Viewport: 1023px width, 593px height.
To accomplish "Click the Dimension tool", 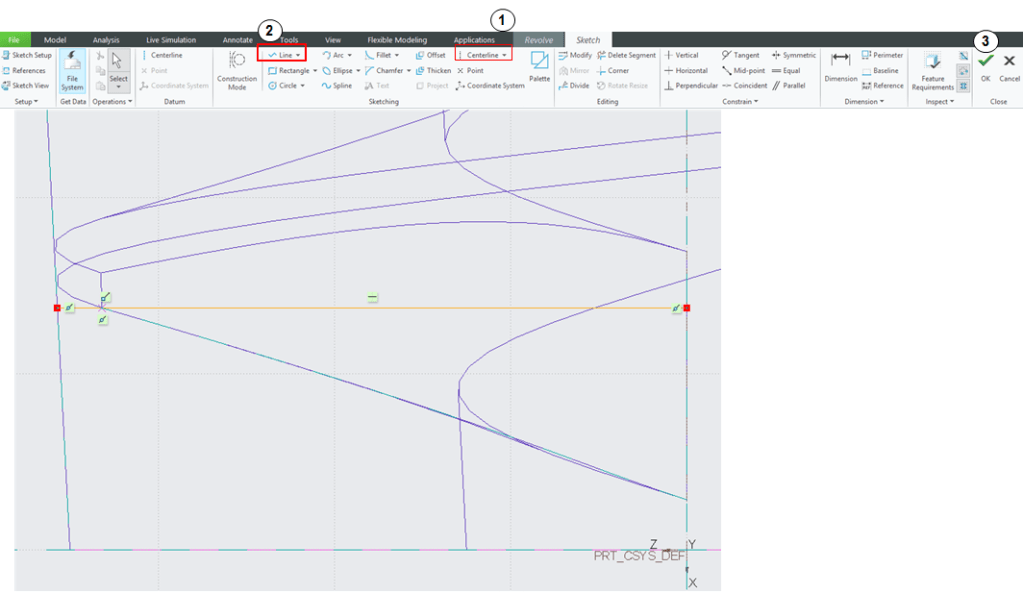I will [x=840, y=66].
